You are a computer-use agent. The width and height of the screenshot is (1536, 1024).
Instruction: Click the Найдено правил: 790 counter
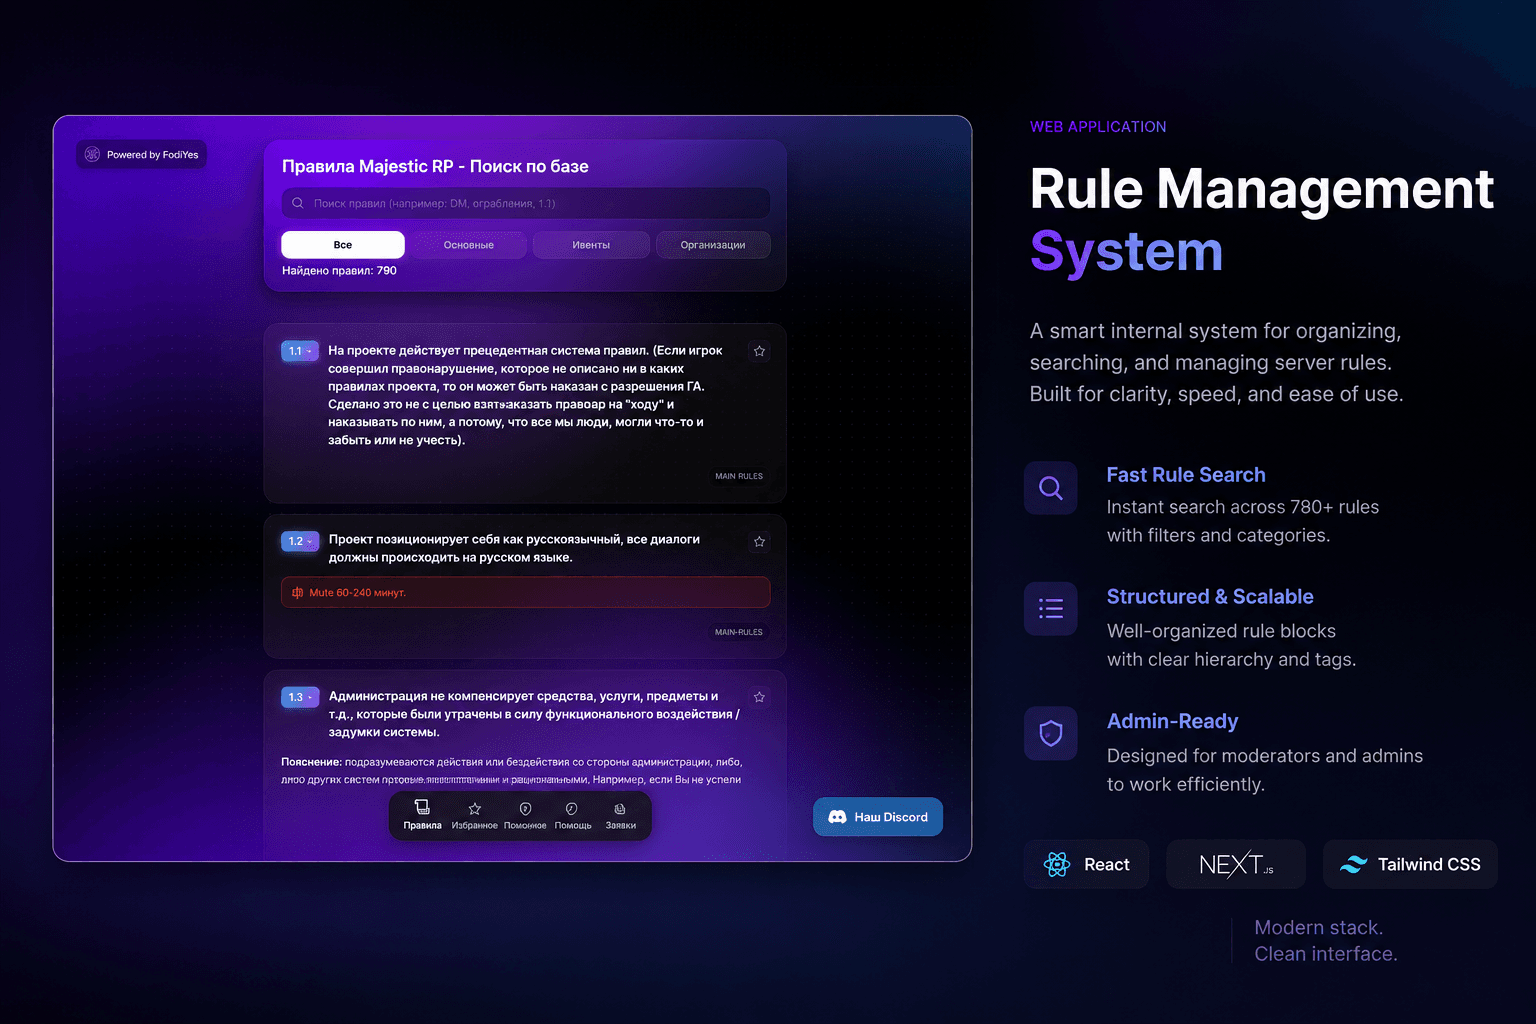coord(339,270)
